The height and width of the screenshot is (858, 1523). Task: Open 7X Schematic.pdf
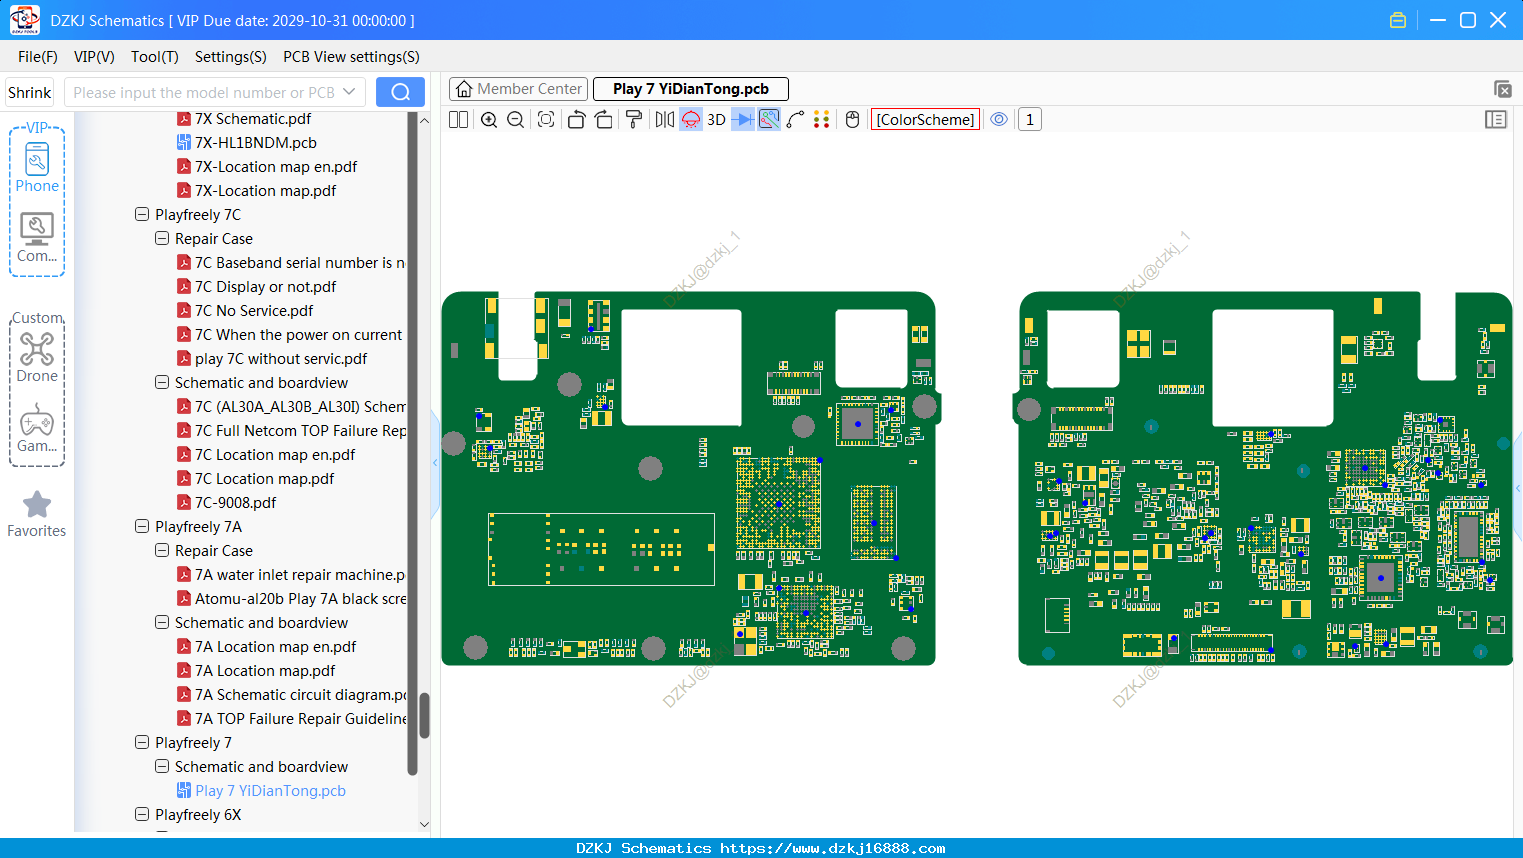tap(253, 118)
